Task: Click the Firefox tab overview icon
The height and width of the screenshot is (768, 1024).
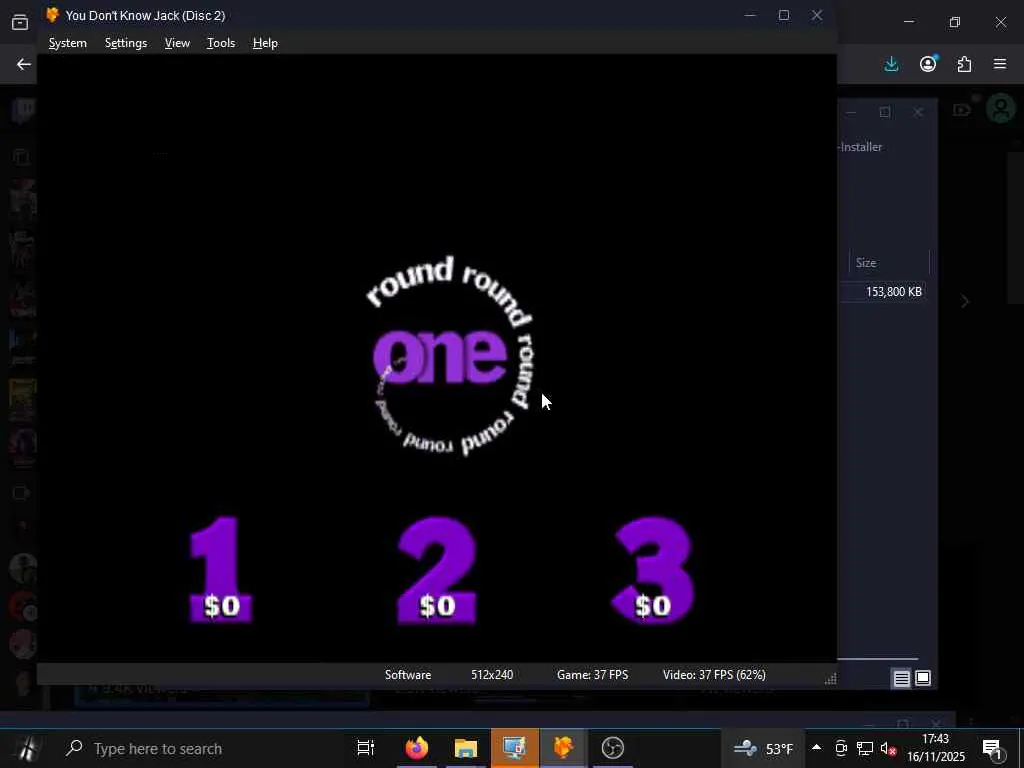Action: click(20, 23)
